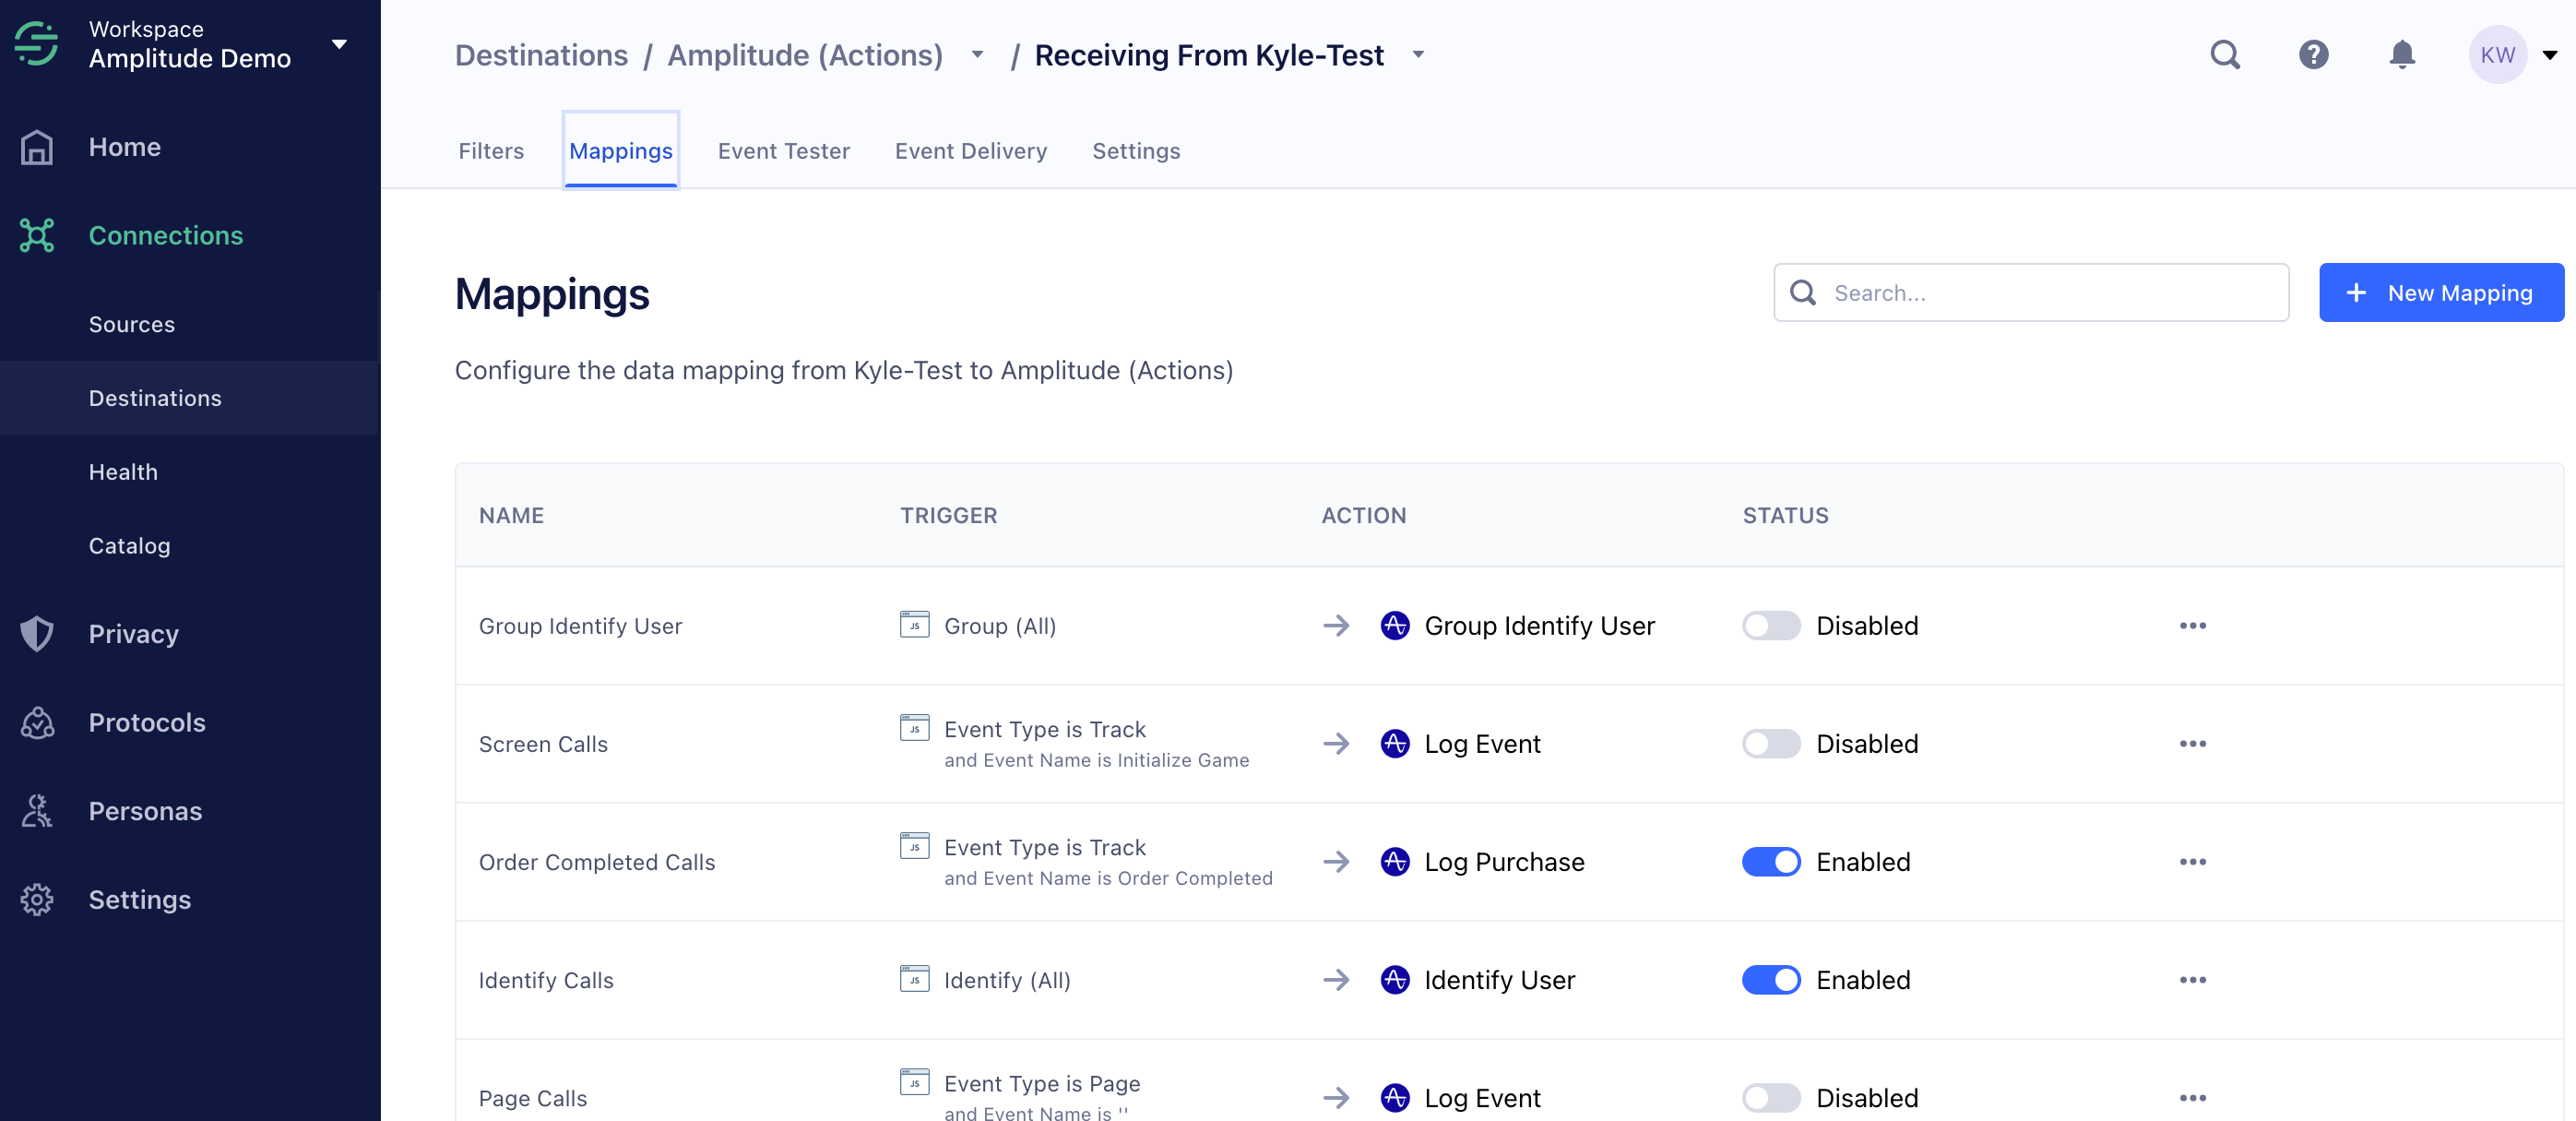Screen dimensions: 2576x1121
Task: Open the Identify Calls mapping
Action: pyautogui.click(x=546, y=980)
